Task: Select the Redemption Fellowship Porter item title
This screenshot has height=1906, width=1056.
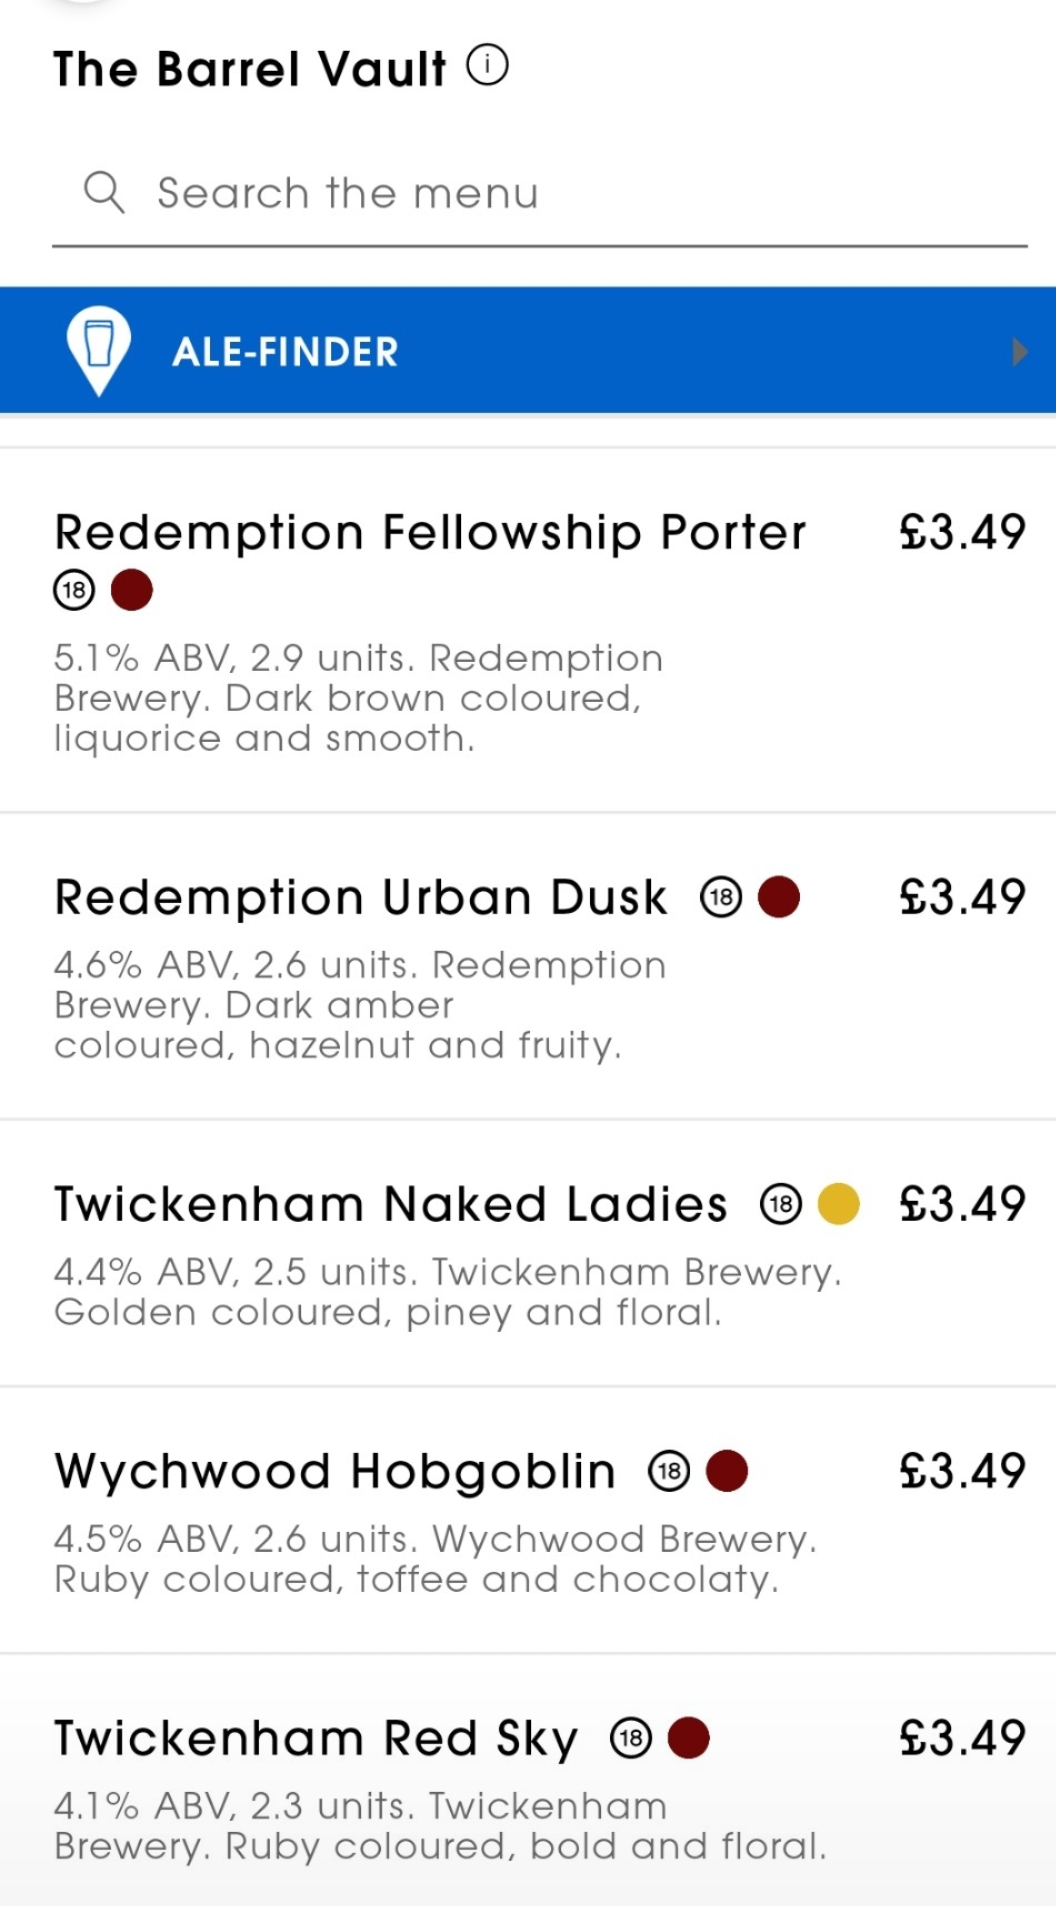Action: [430, 532]
